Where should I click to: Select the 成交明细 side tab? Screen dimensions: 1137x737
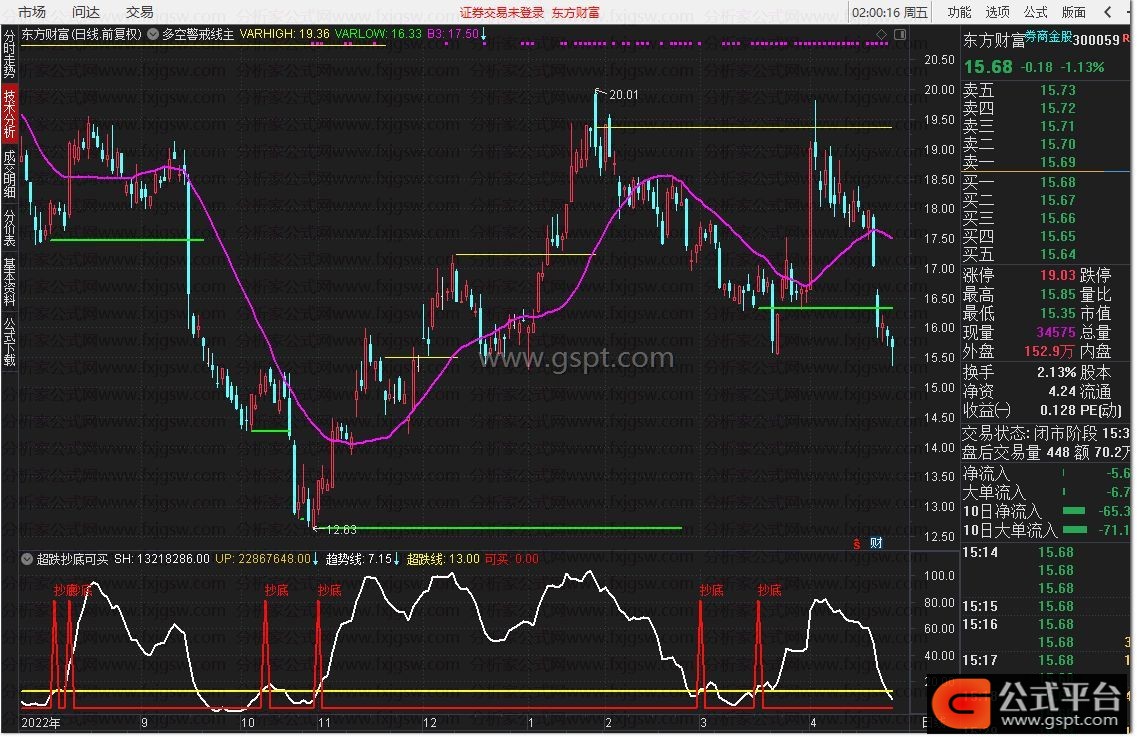click(9, 173)
